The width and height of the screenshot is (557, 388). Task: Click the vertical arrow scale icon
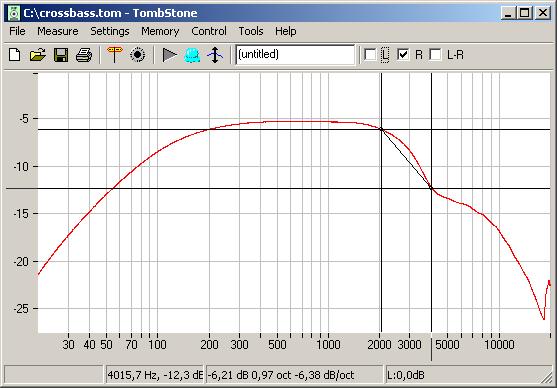click(x=215, y=55)
